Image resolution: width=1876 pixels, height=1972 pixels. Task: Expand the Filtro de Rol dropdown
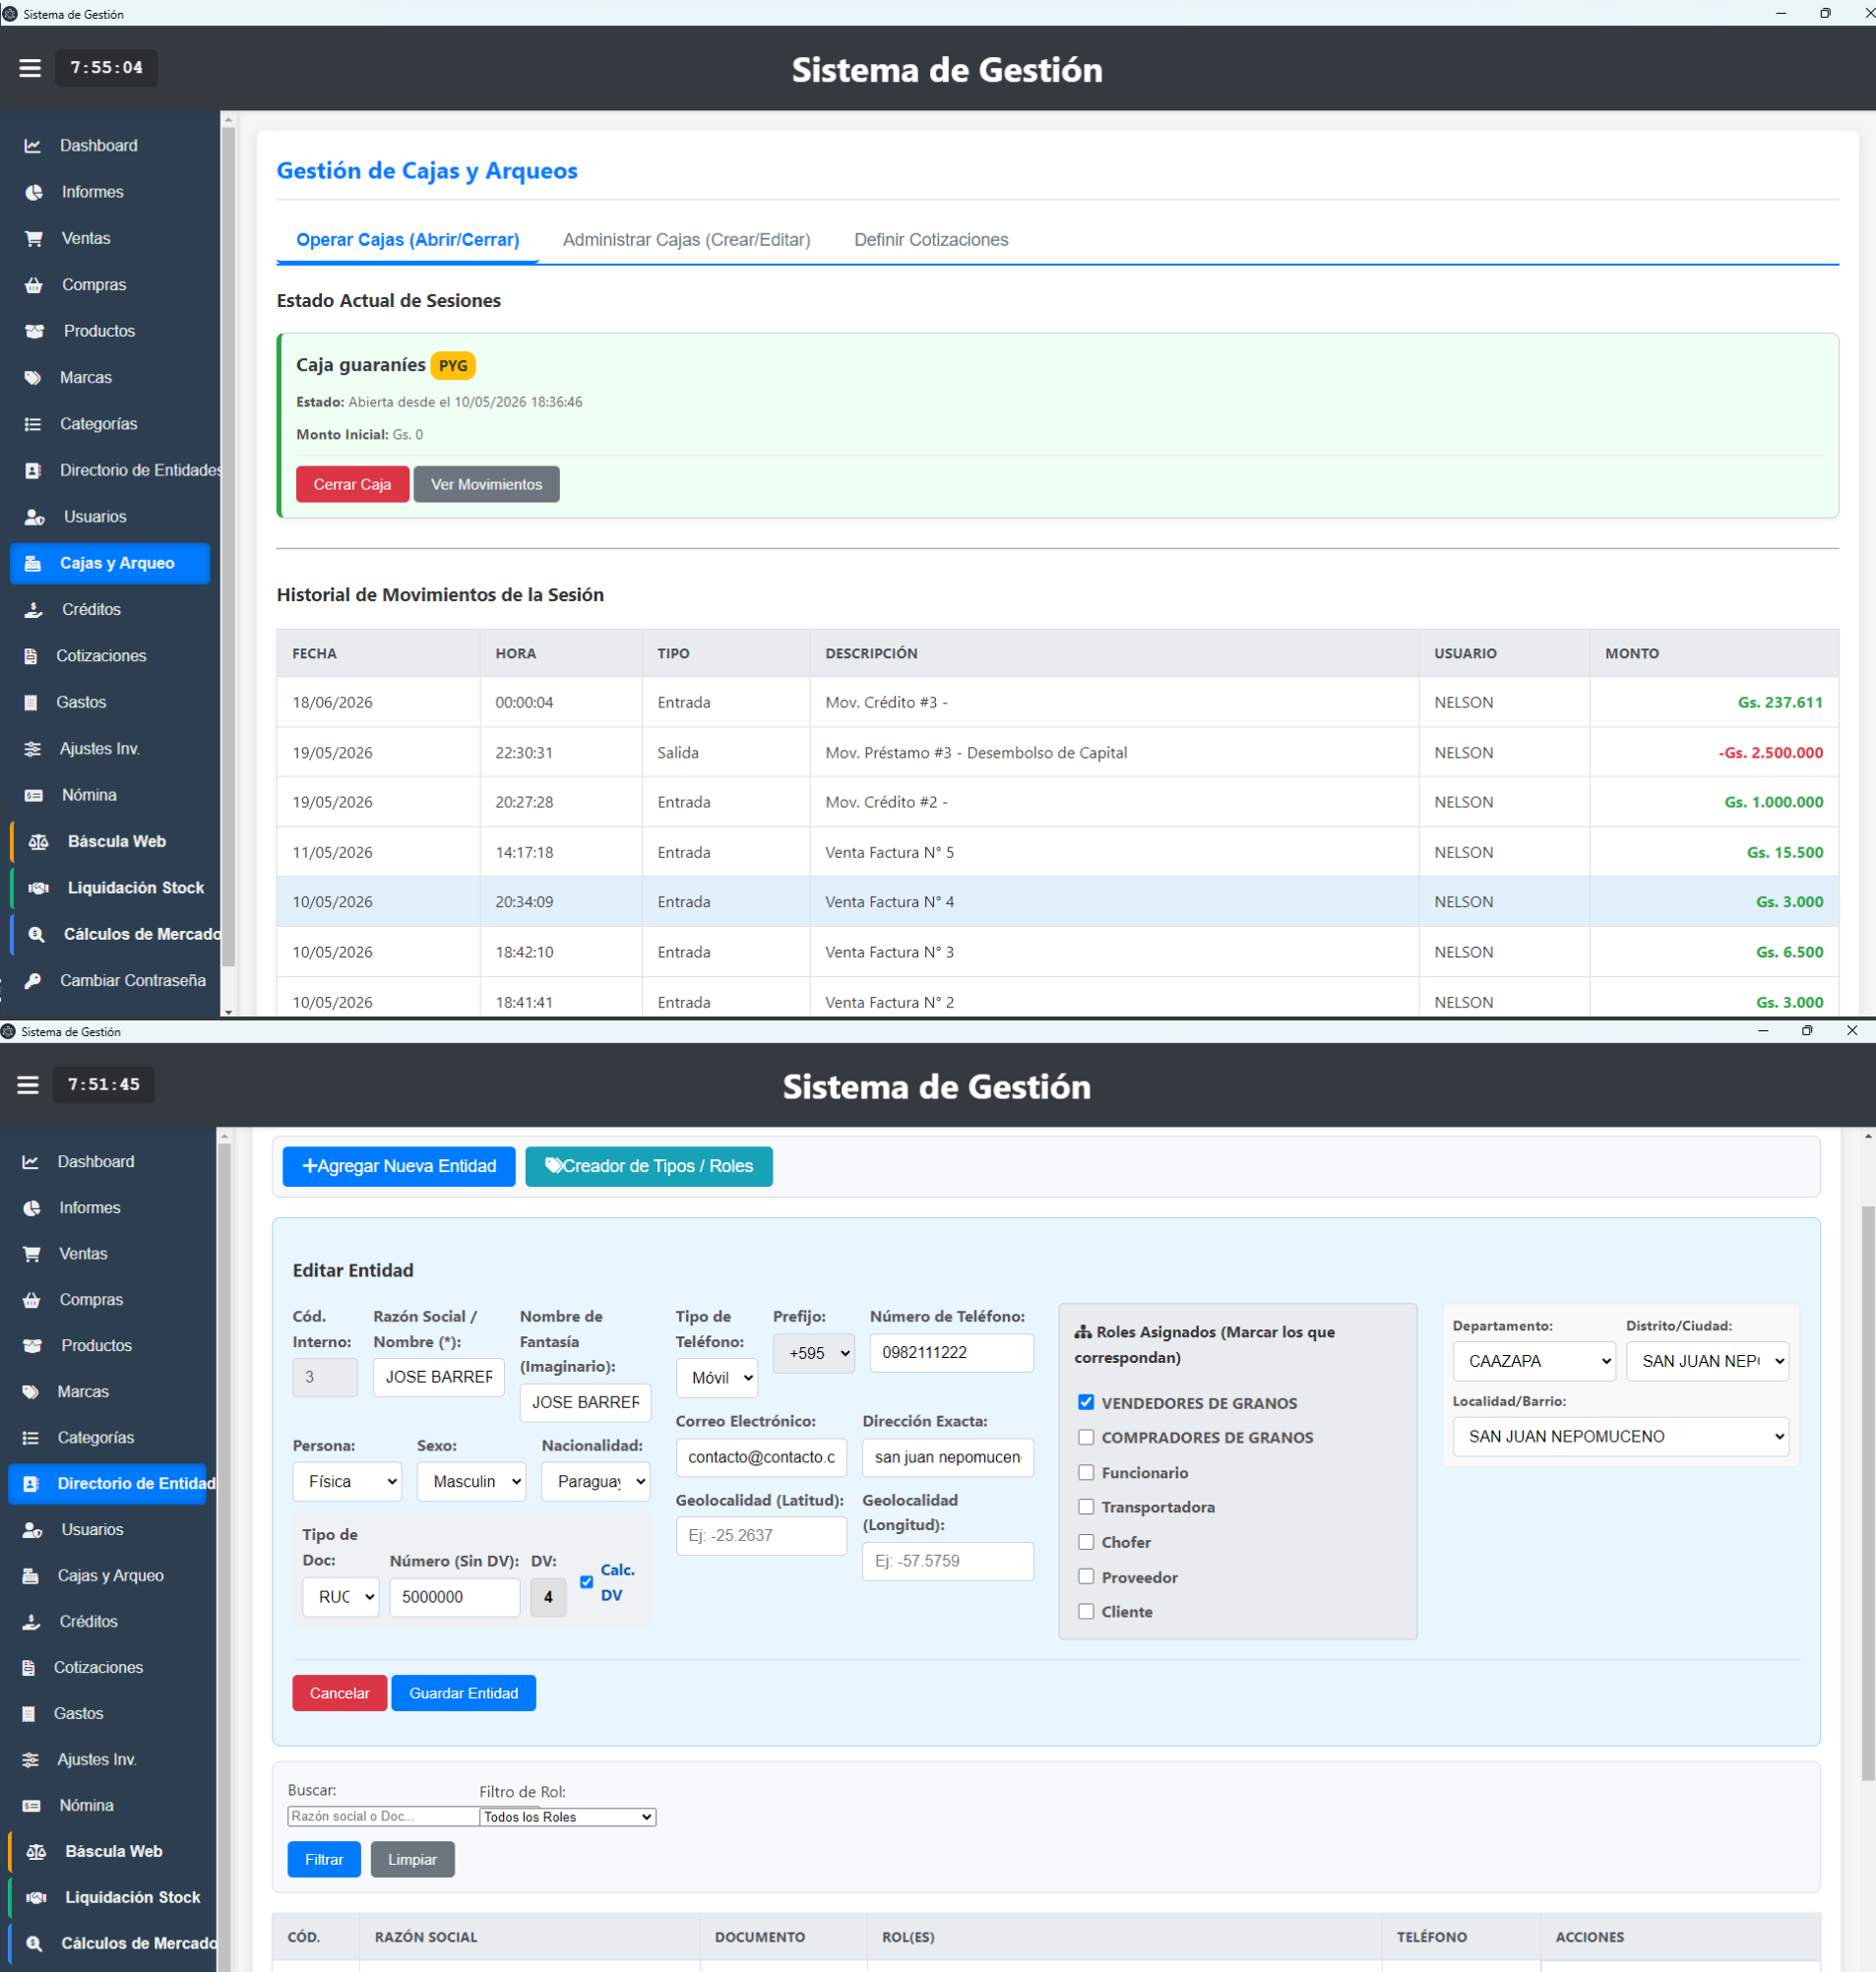(568, 1817)
